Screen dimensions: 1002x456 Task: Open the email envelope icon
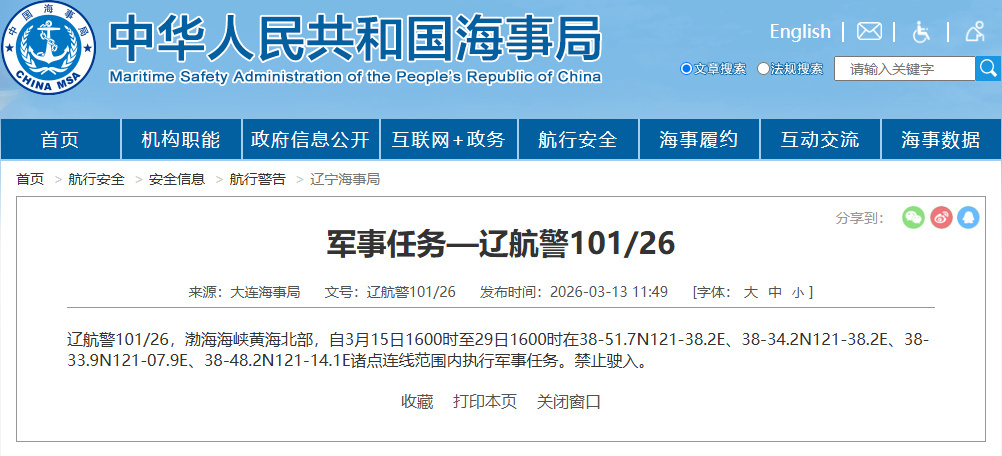(869, 31)
